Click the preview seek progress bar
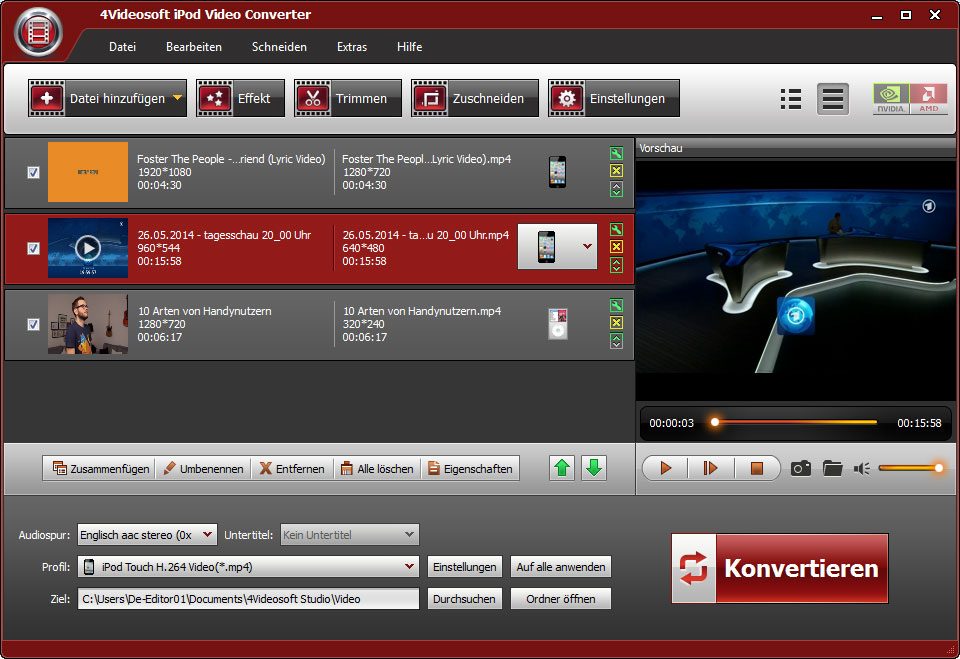 [795, 422]
